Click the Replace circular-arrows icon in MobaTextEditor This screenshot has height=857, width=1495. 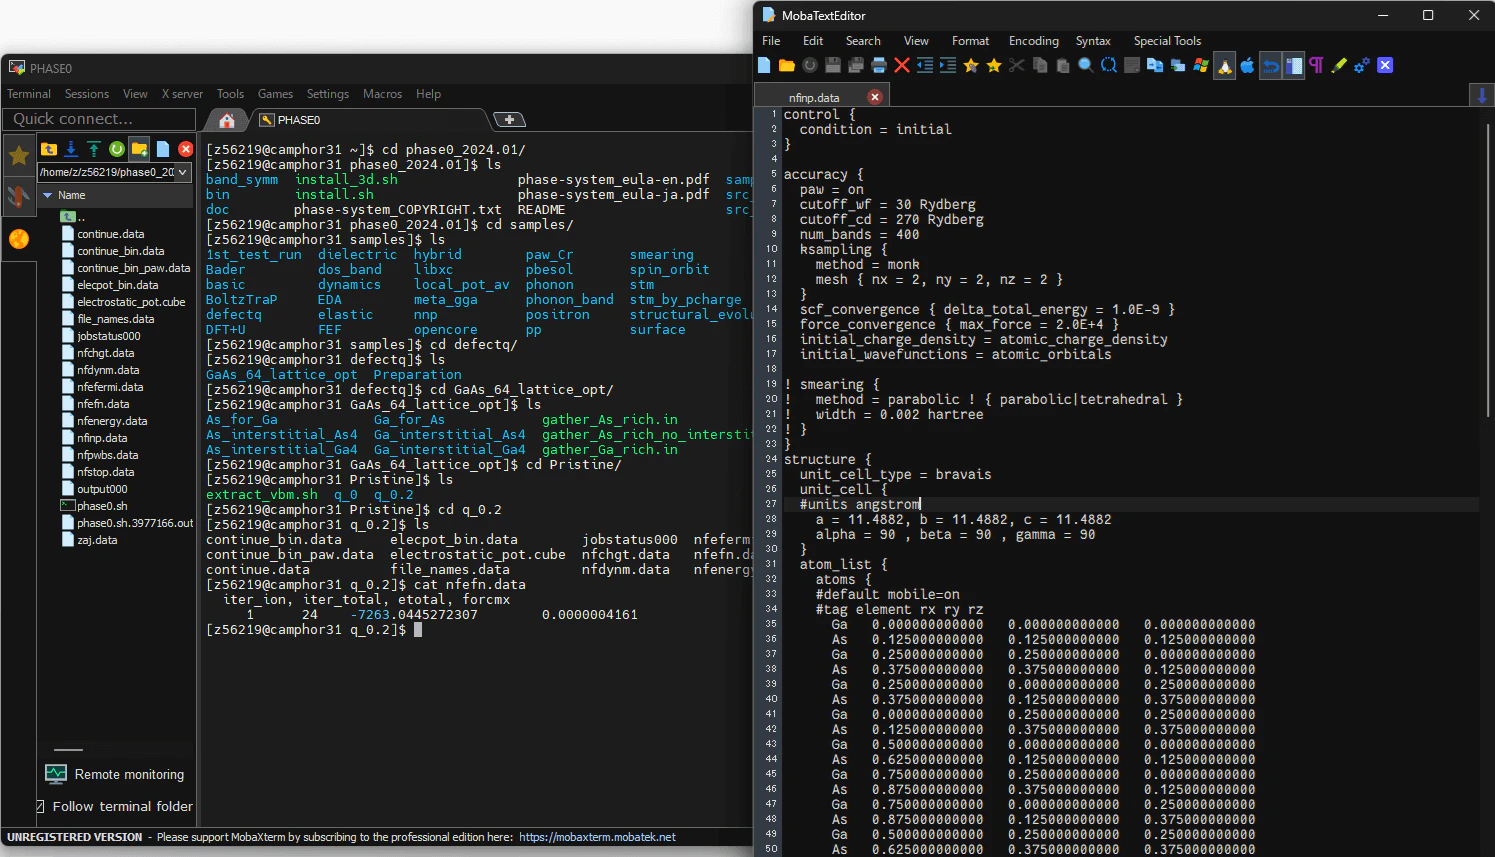(1109, 65)
